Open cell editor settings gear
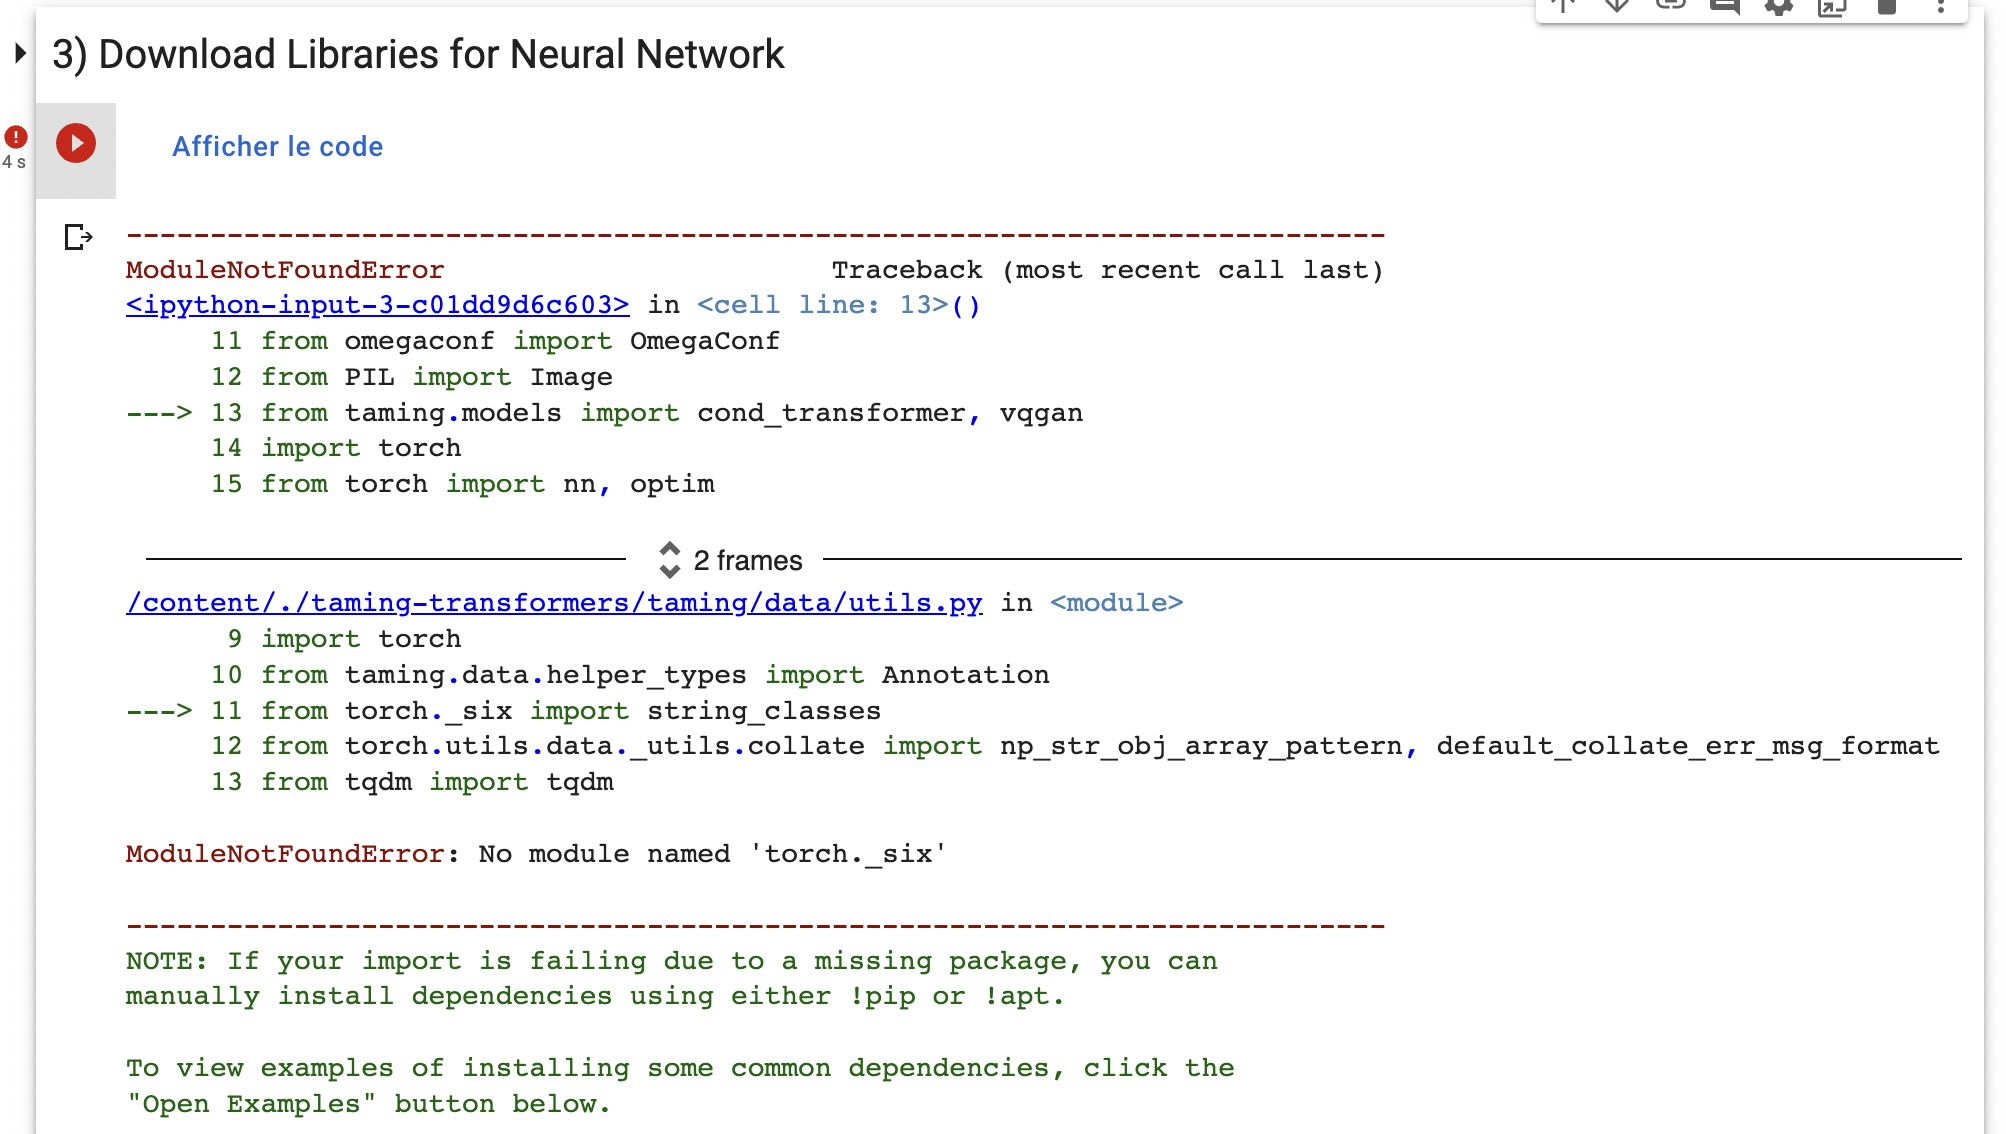This screenshot has height=1134, width=2006. [x=1779, y=8]
